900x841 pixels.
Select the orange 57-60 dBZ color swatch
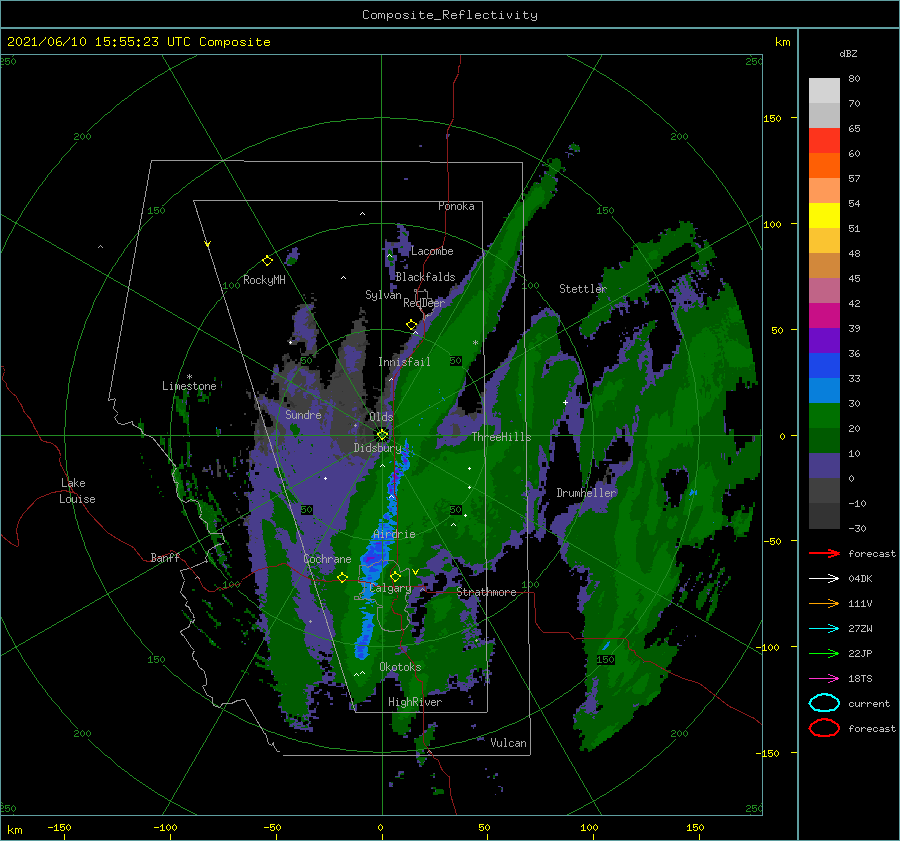click(x=824, y=166)
